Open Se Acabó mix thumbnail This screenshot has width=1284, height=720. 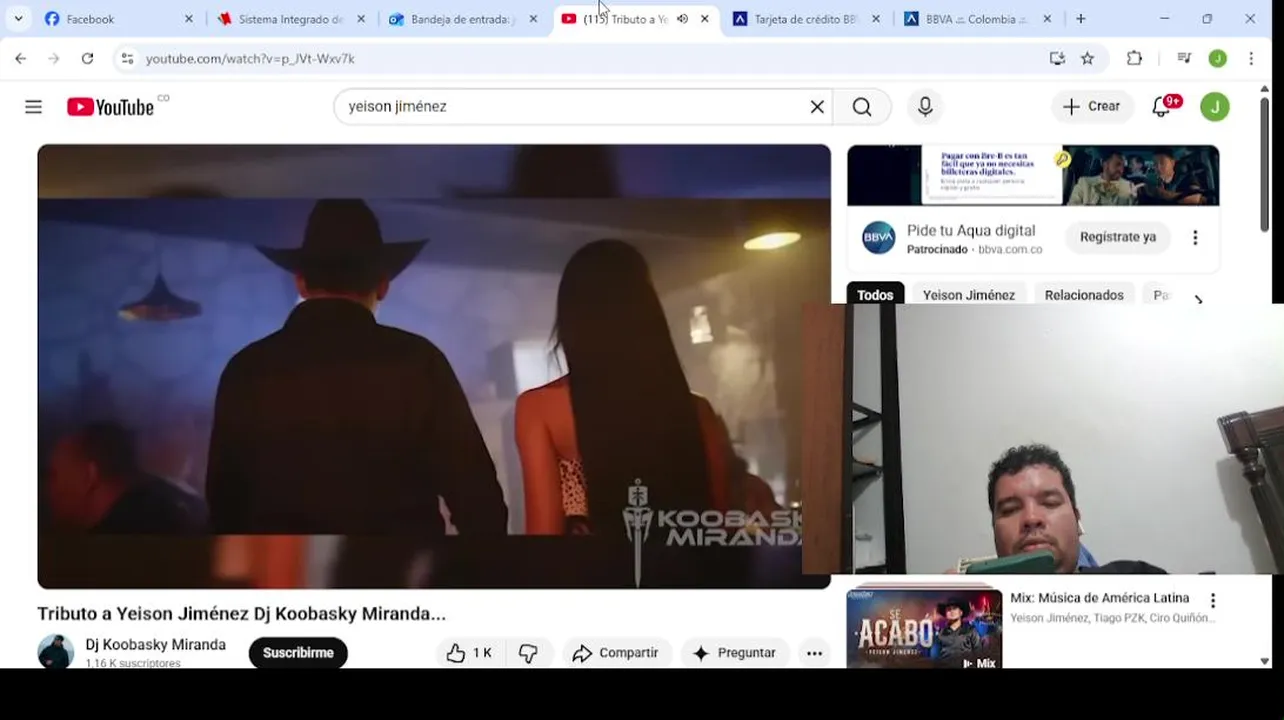(924, 629)
